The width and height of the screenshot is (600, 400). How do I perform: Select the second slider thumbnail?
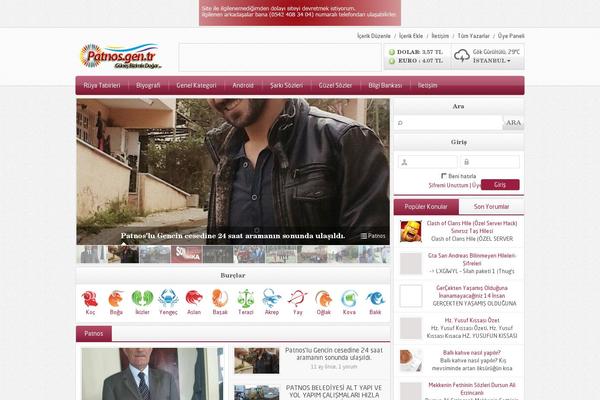coord(123,254)
